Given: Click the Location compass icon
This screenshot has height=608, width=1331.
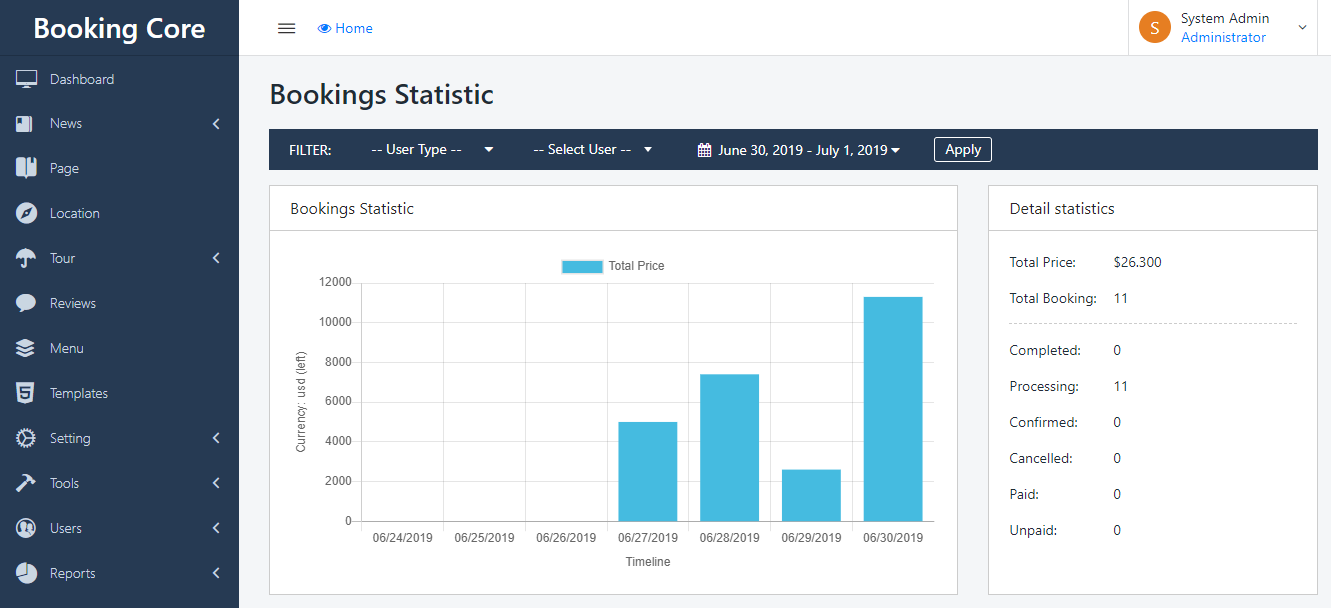Looking at the screenshot, I should 26,213.
